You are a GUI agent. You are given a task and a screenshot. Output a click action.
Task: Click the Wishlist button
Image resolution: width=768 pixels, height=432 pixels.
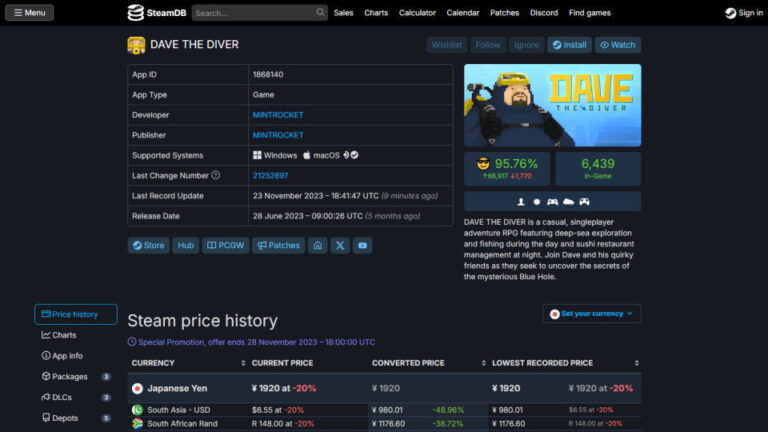tap(446, 45)
